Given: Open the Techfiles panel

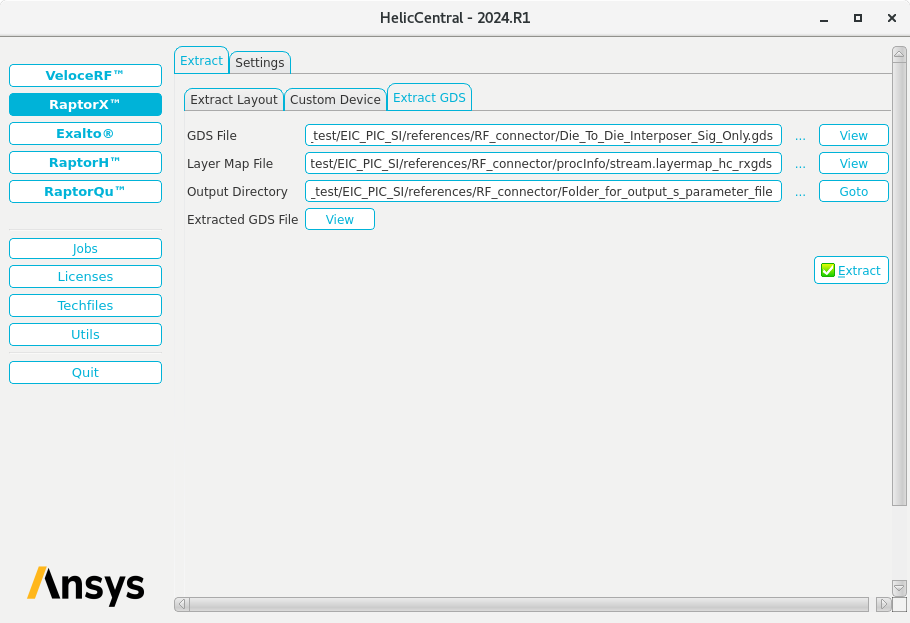Looking at the screenshot, I should coord(85,305).
